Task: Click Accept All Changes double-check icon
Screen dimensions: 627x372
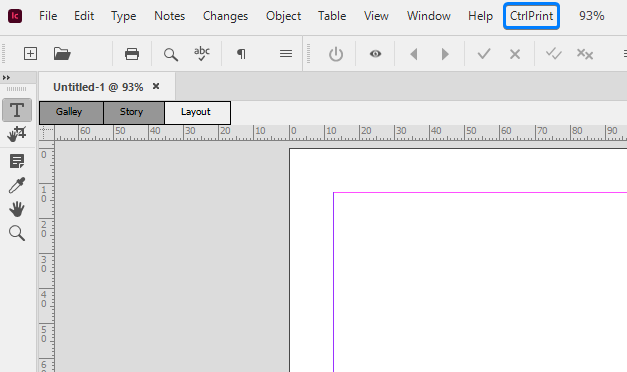Action: click(554, 54)
